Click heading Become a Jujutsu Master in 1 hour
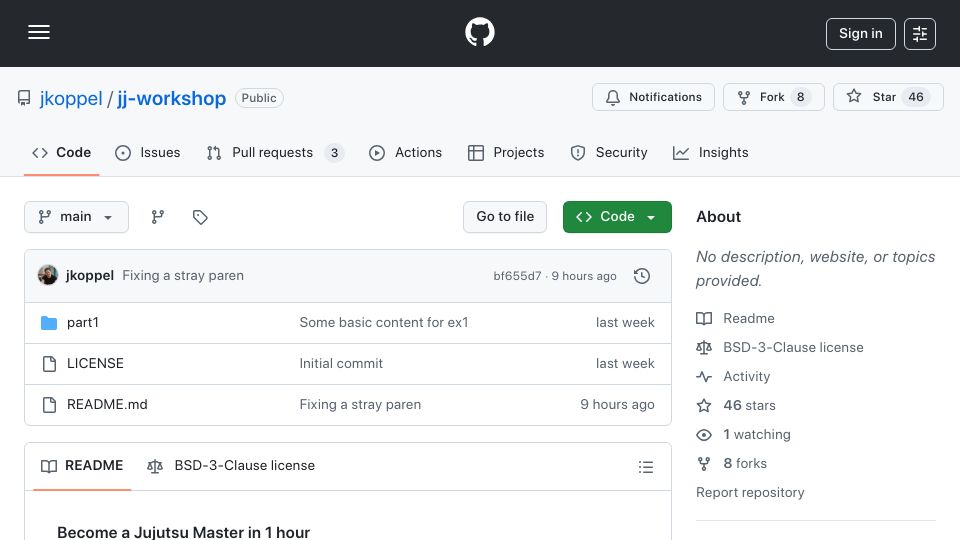This screenshot has width=960, height=540. [x=184, y=532]
